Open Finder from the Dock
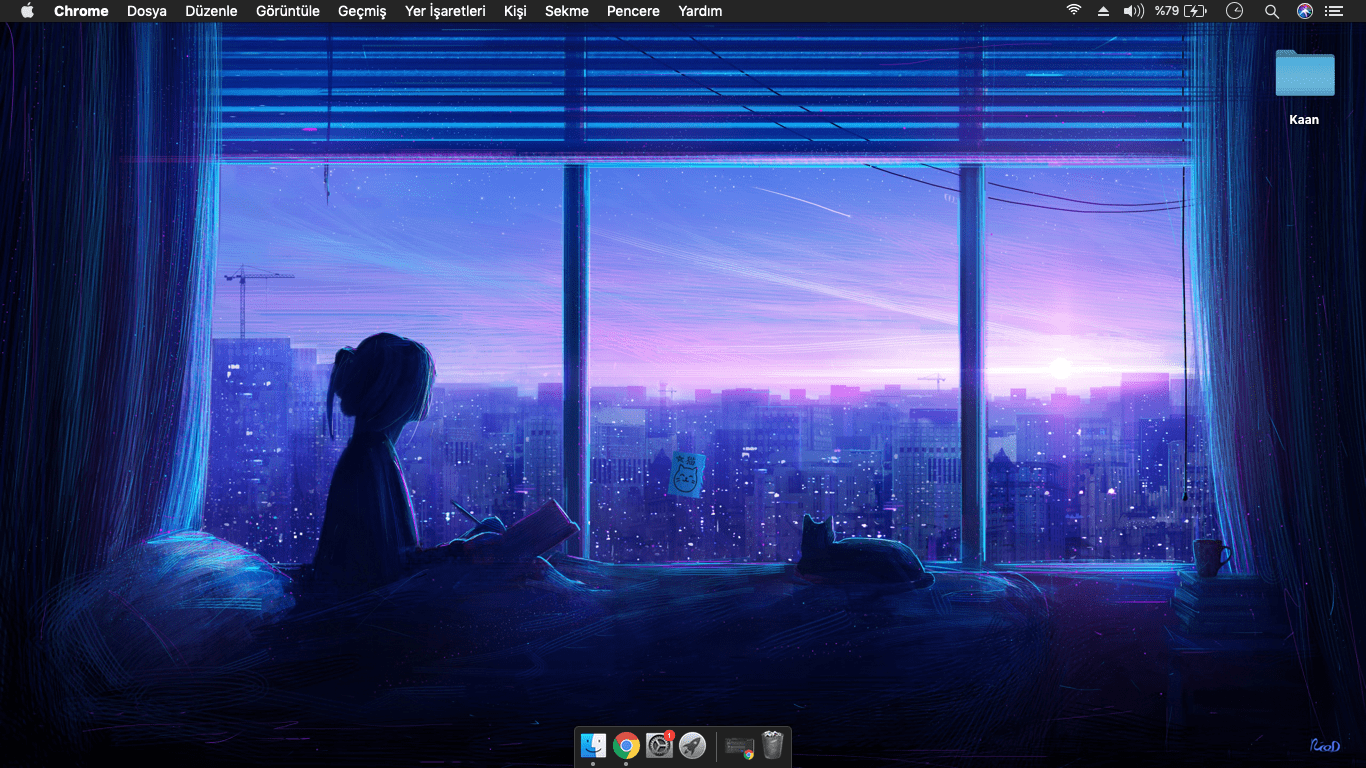Viewport: 1366px width, 768px height. [593, 745]
